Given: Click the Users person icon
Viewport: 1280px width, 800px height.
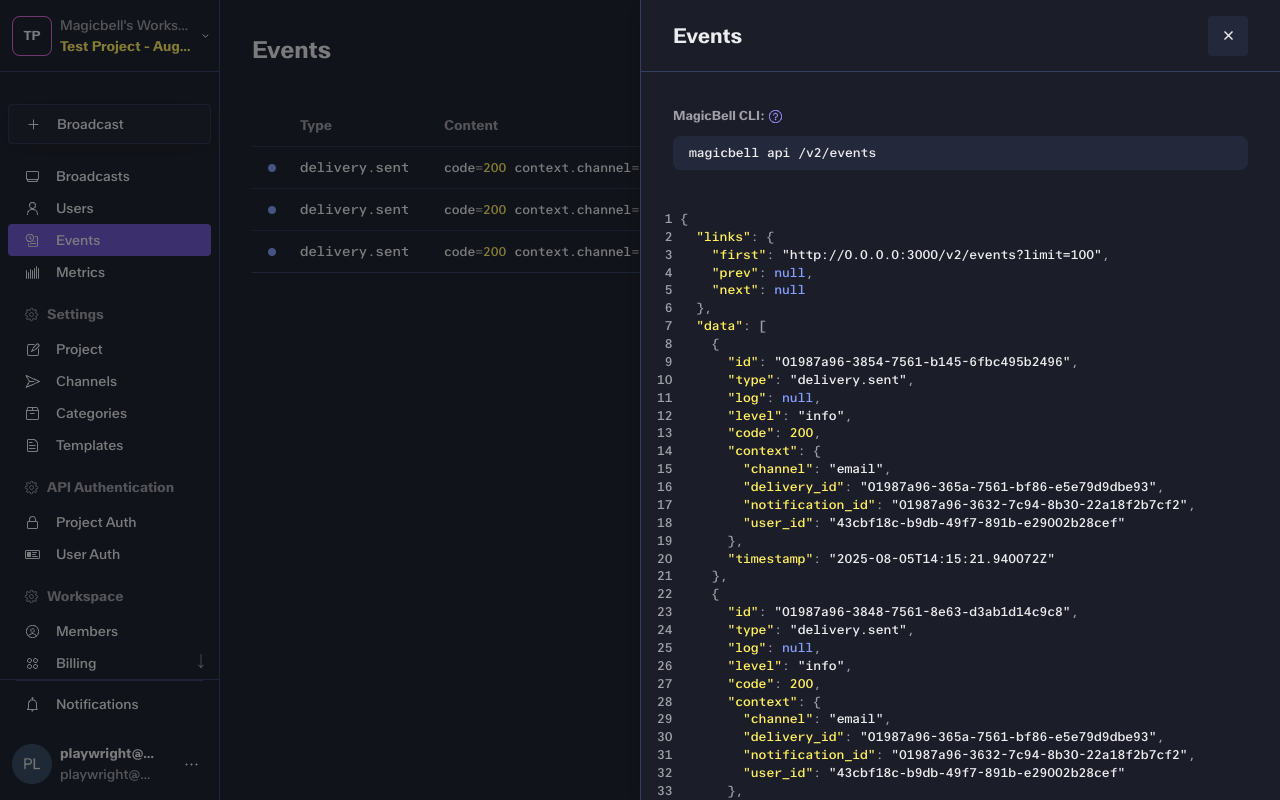Looking at the screenshot, I should click(x=32, y=208).
